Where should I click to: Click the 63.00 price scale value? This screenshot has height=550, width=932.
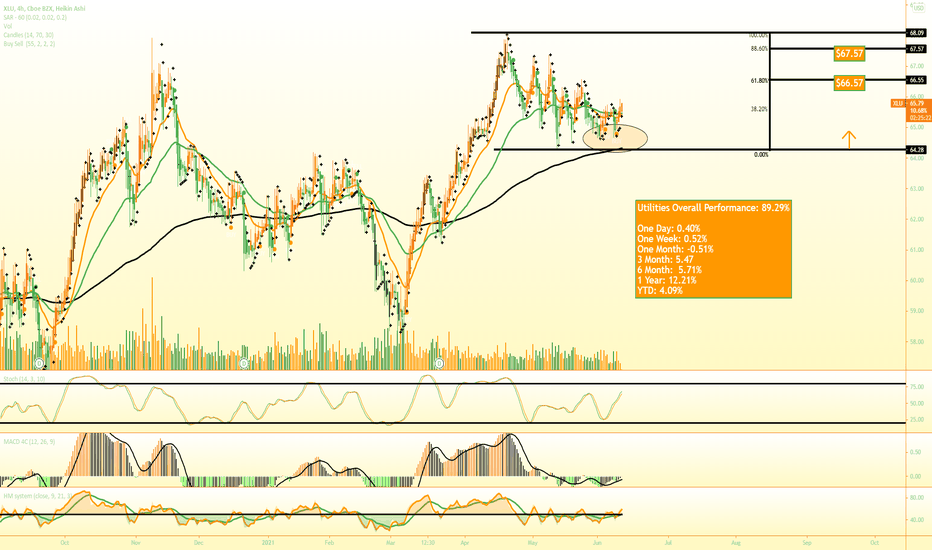tap(916, 188)
